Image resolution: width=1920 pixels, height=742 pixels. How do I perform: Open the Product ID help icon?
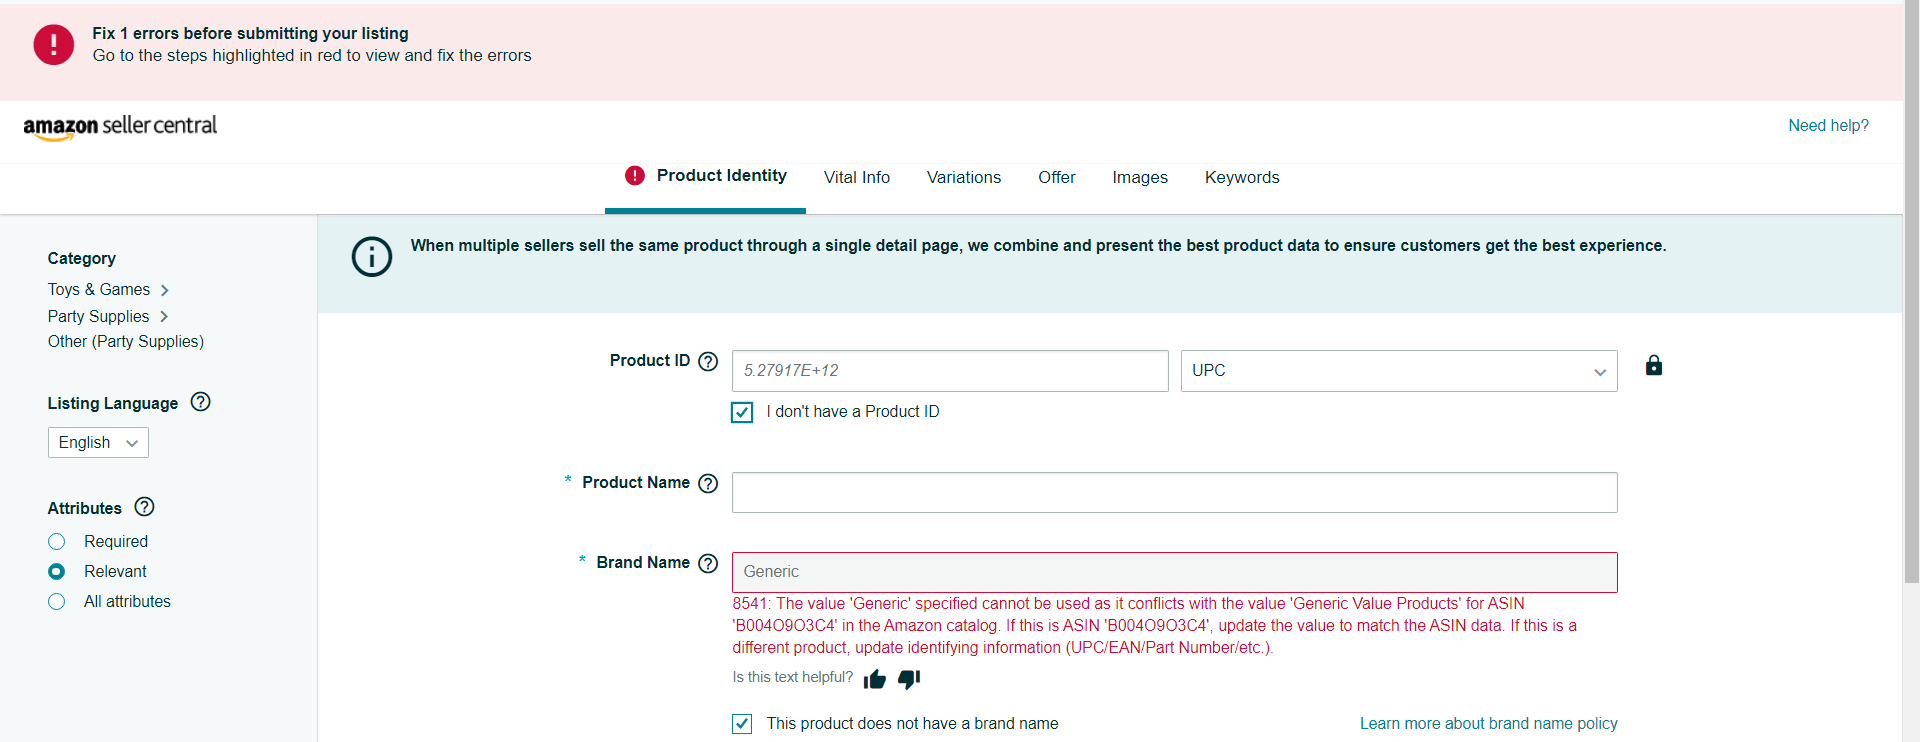pos(708,362)
